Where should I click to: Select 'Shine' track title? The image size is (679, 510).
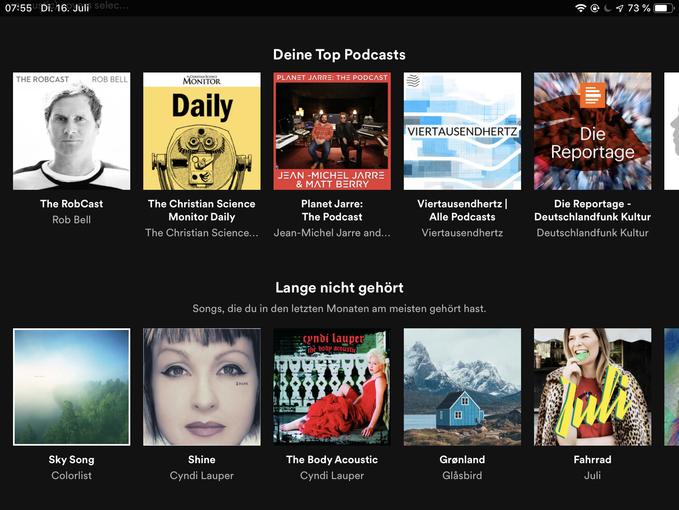[202, 460]
